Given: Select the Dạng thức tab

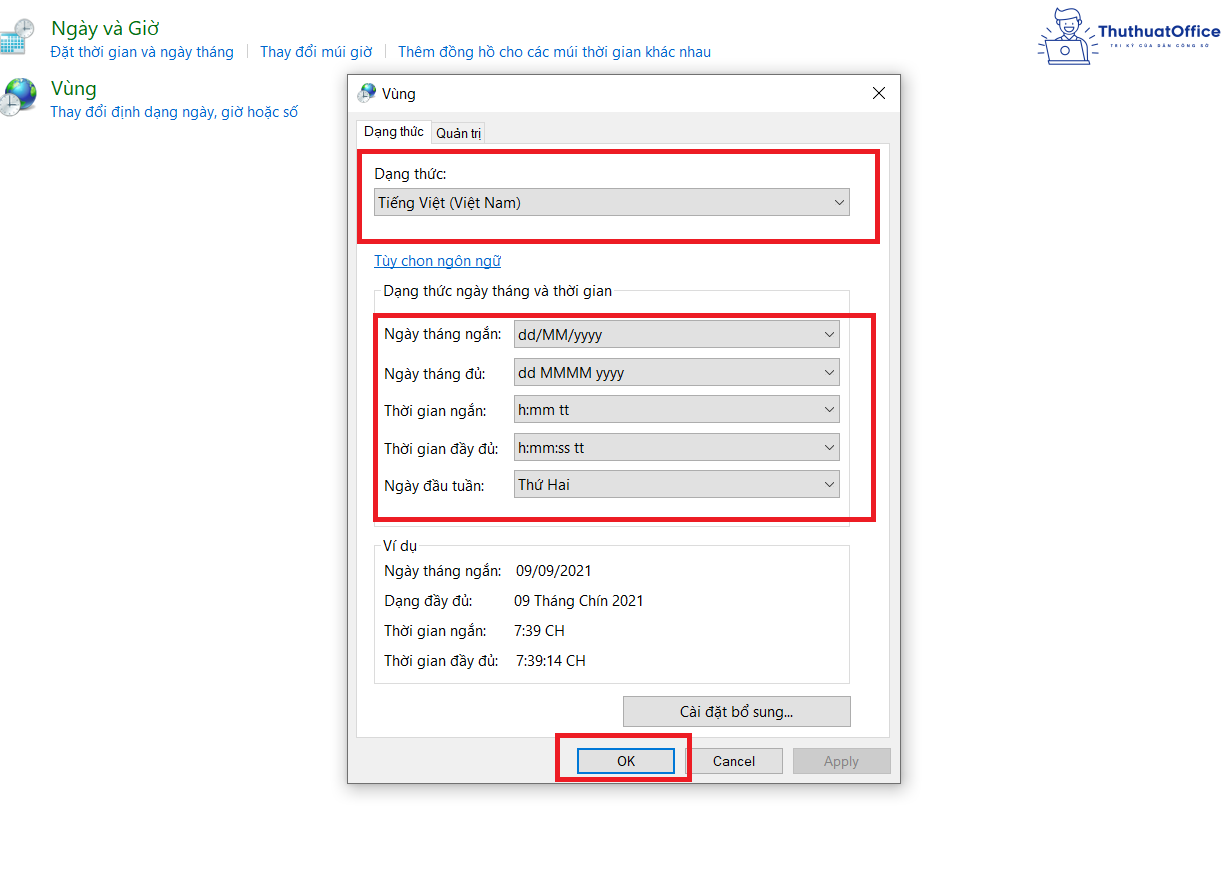Looking at the screenshot, I should (393, 131).
